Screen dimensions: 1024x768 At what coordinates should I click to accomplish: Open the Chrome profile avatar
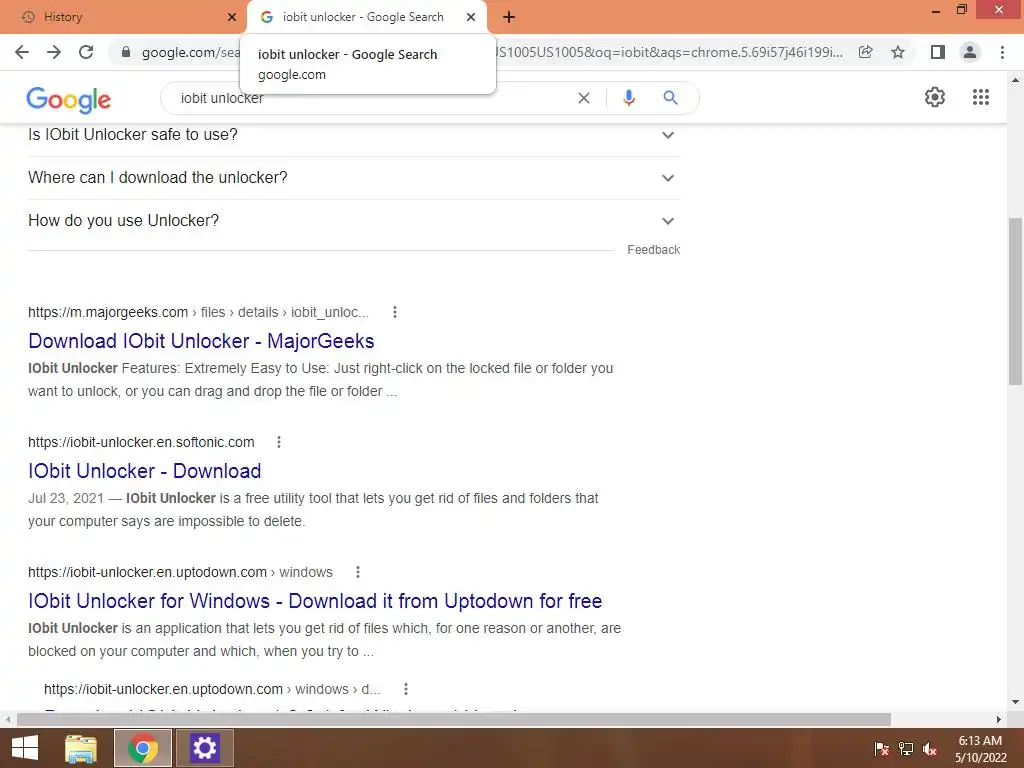click(970, 52)
